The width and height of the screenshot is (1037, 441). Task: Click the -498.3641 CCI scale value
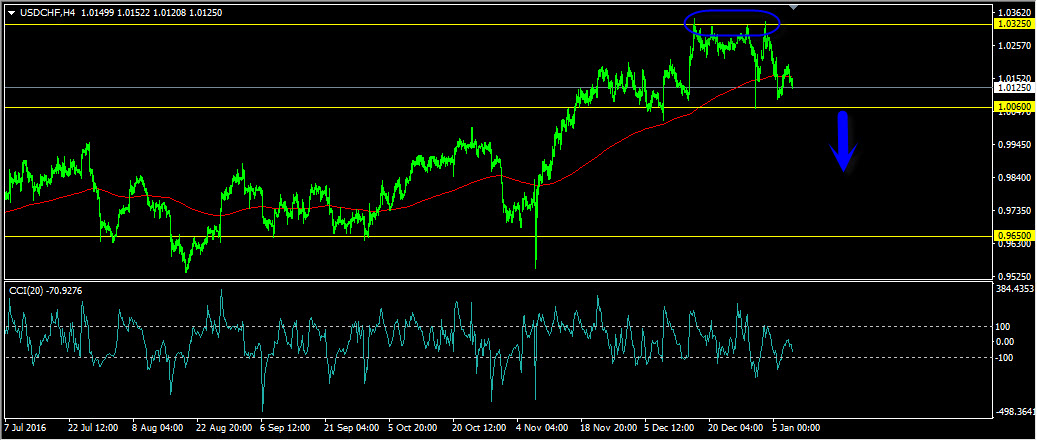point(1015,411)
